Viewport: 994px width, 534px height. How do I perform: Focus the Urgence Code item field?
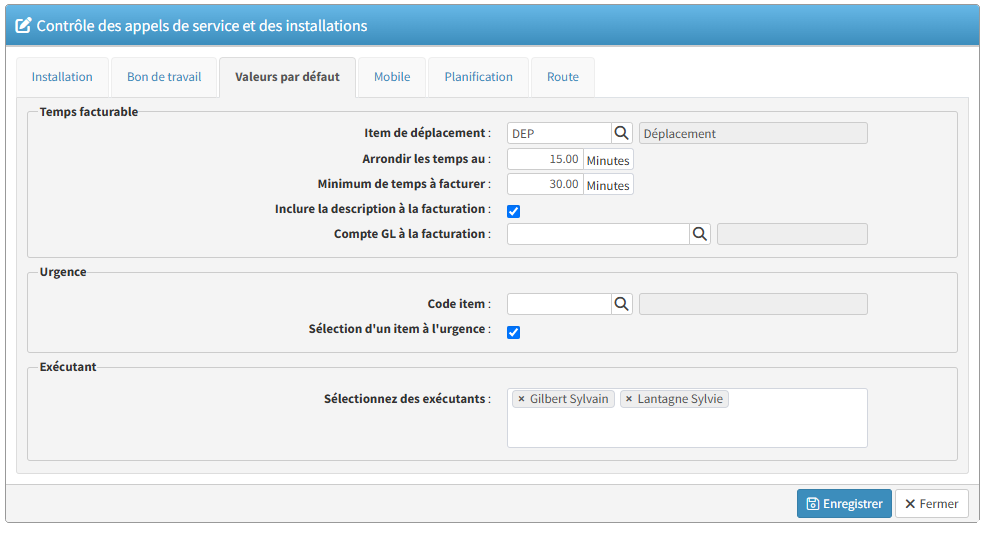[x=559, y=304]
